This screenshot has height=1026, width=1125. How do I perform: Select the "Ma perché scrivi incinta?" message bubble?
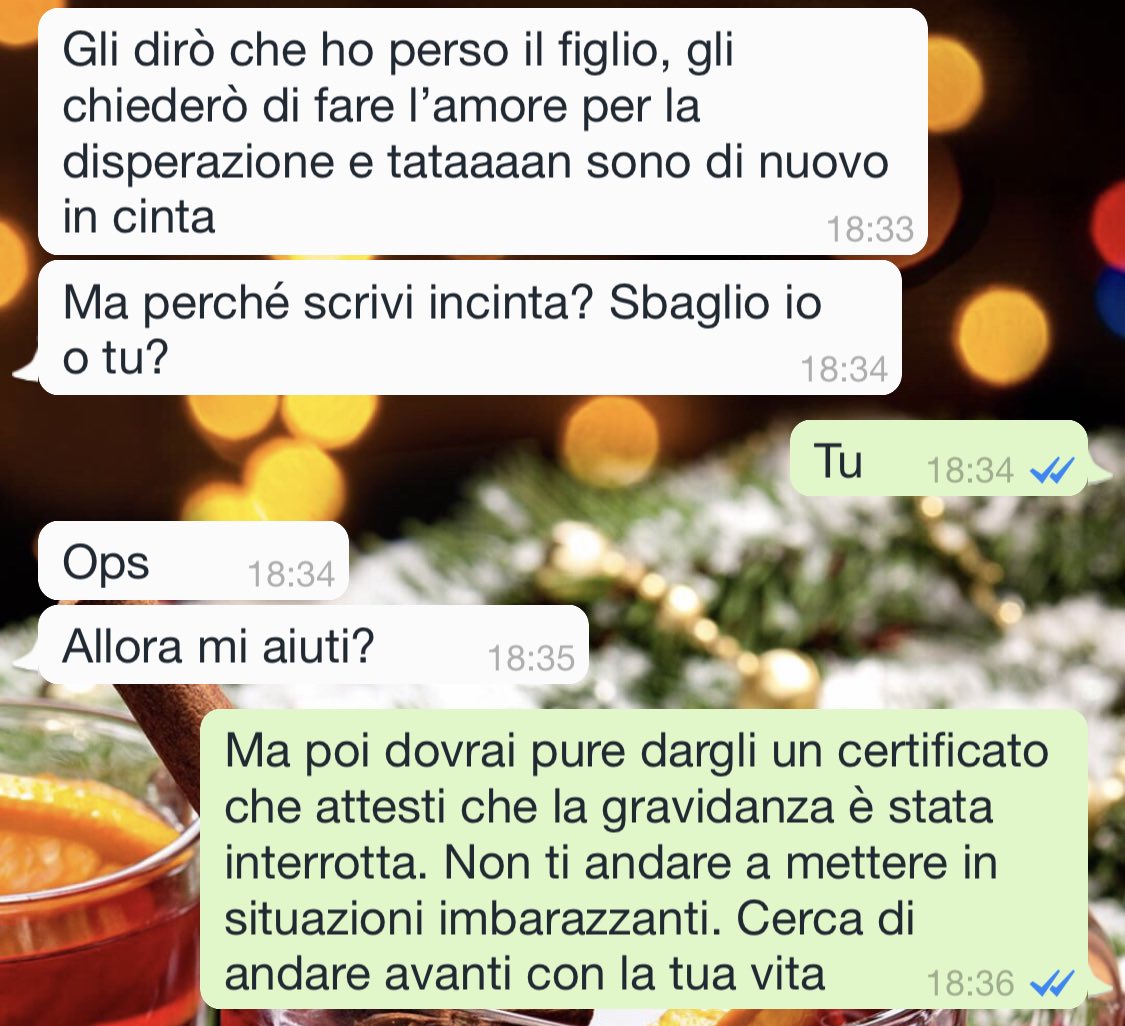point(470,328)
